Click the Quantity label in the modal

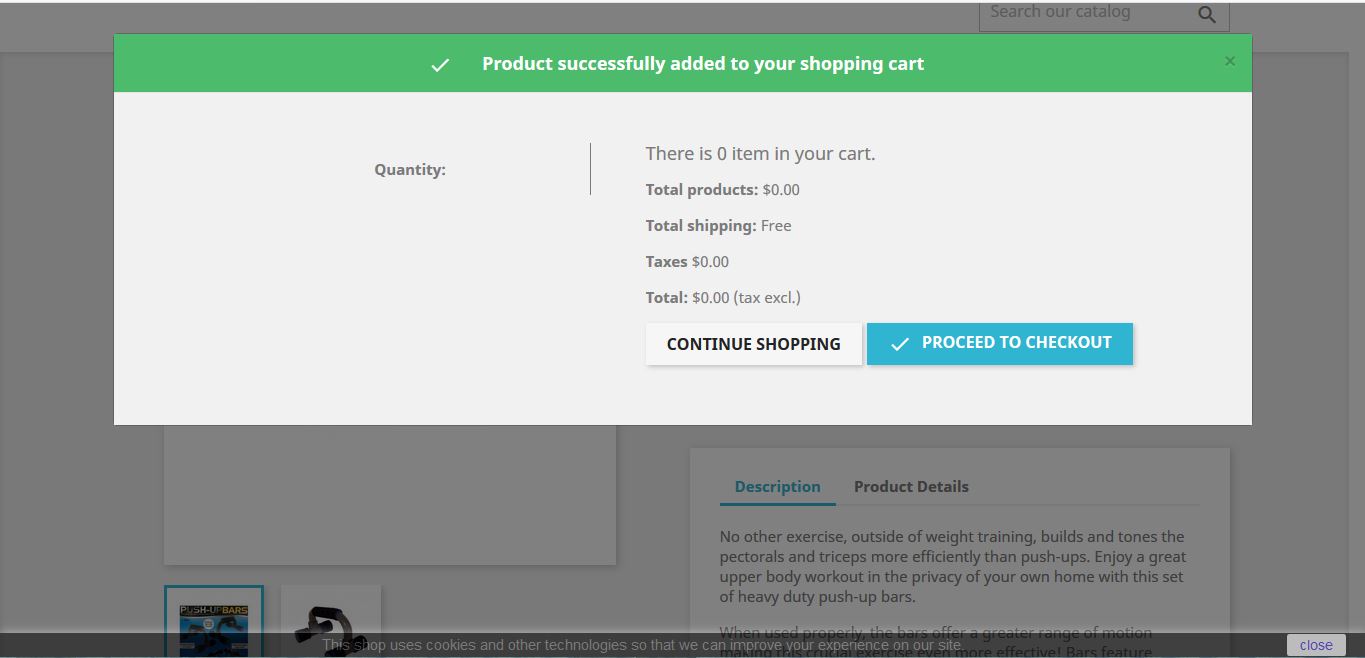point(409,169)
